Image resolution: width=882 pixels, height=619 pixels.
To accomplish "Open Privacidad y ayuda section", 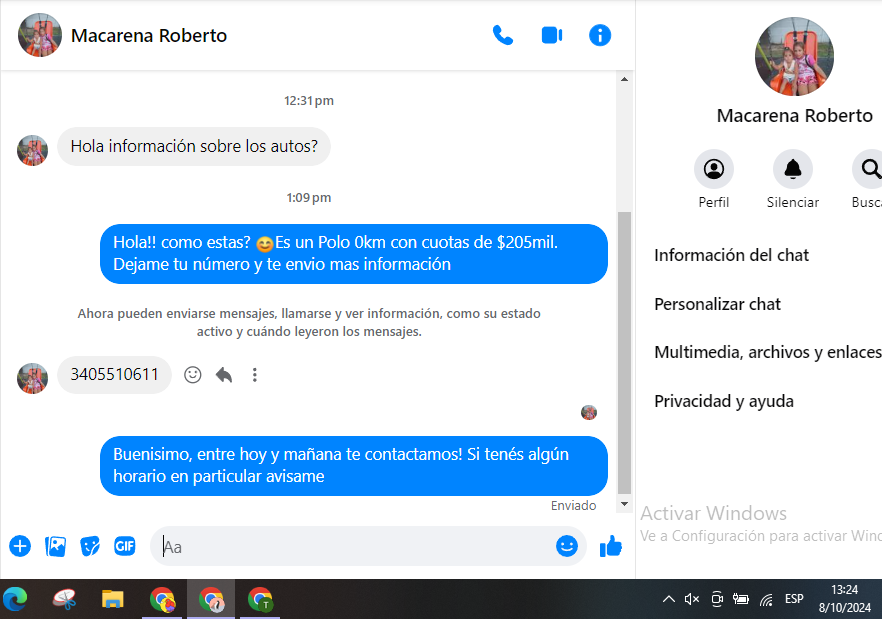I will (x=724, y=401).
